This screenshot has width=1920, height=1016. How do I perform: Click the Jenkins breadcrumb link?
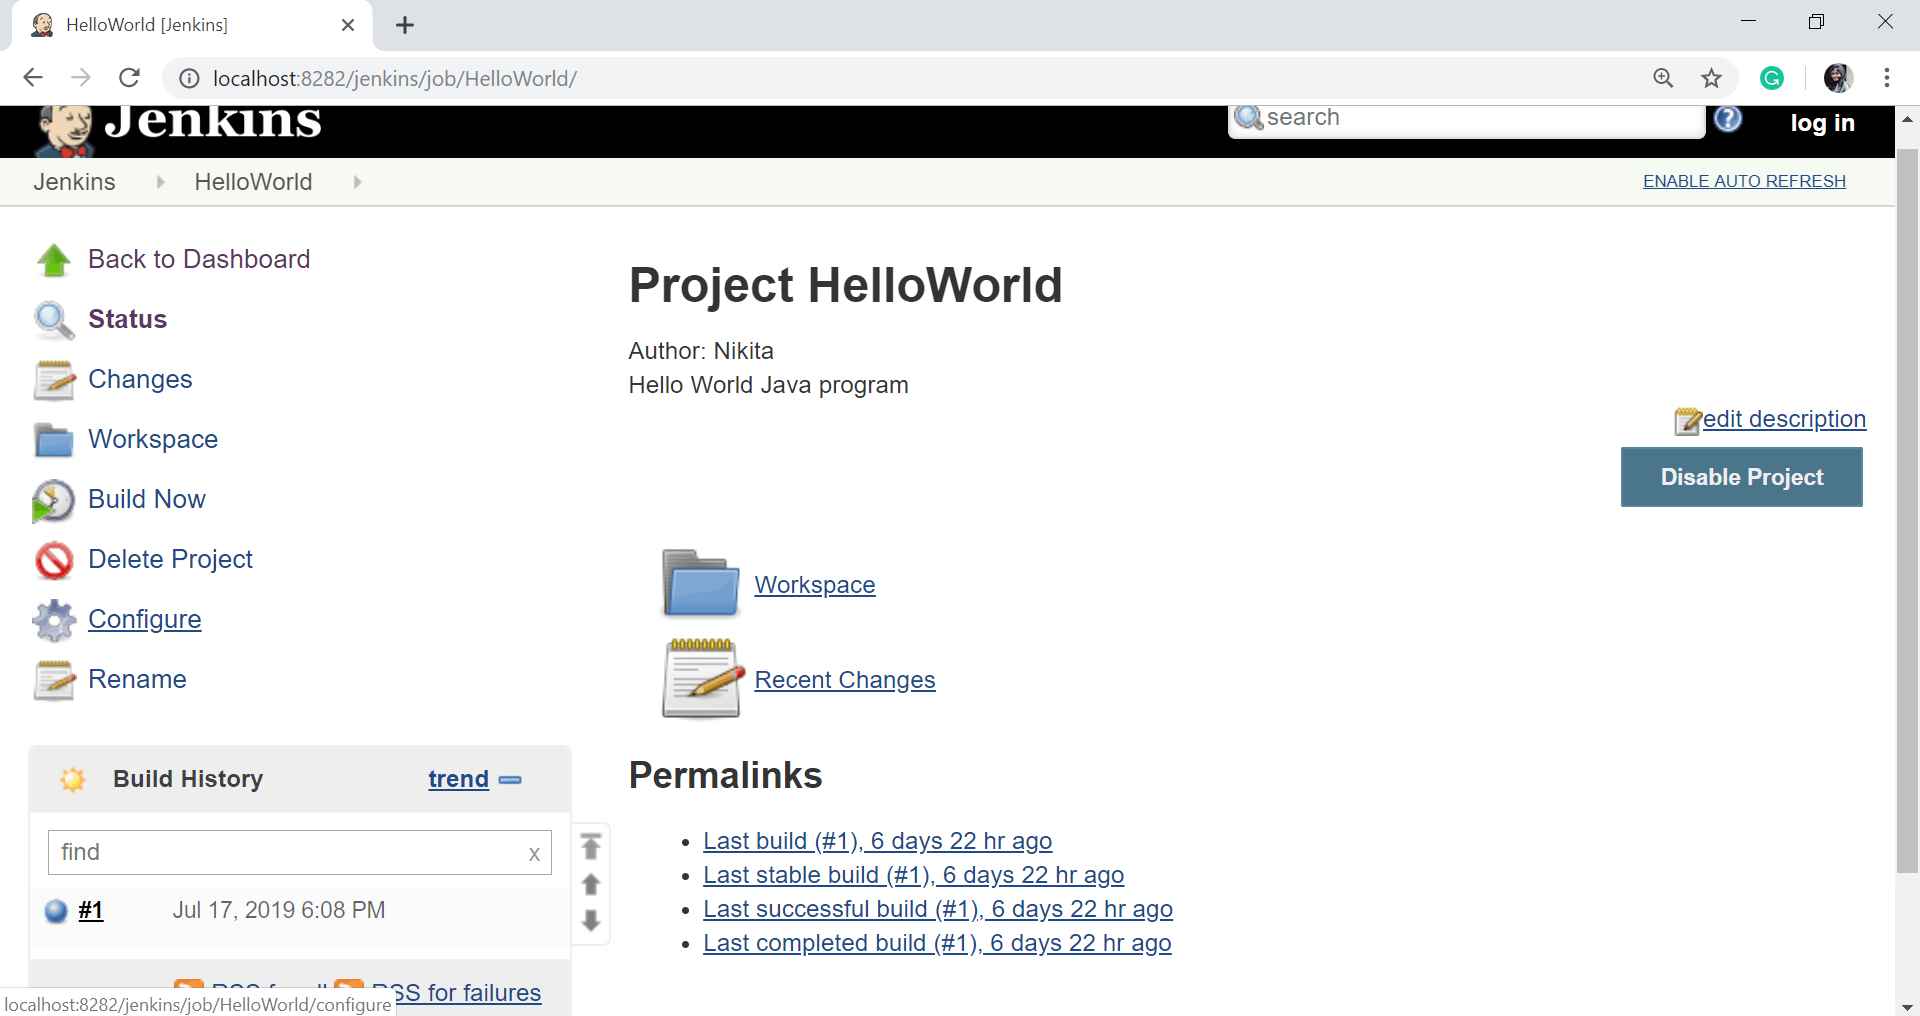tap(74, 182)
